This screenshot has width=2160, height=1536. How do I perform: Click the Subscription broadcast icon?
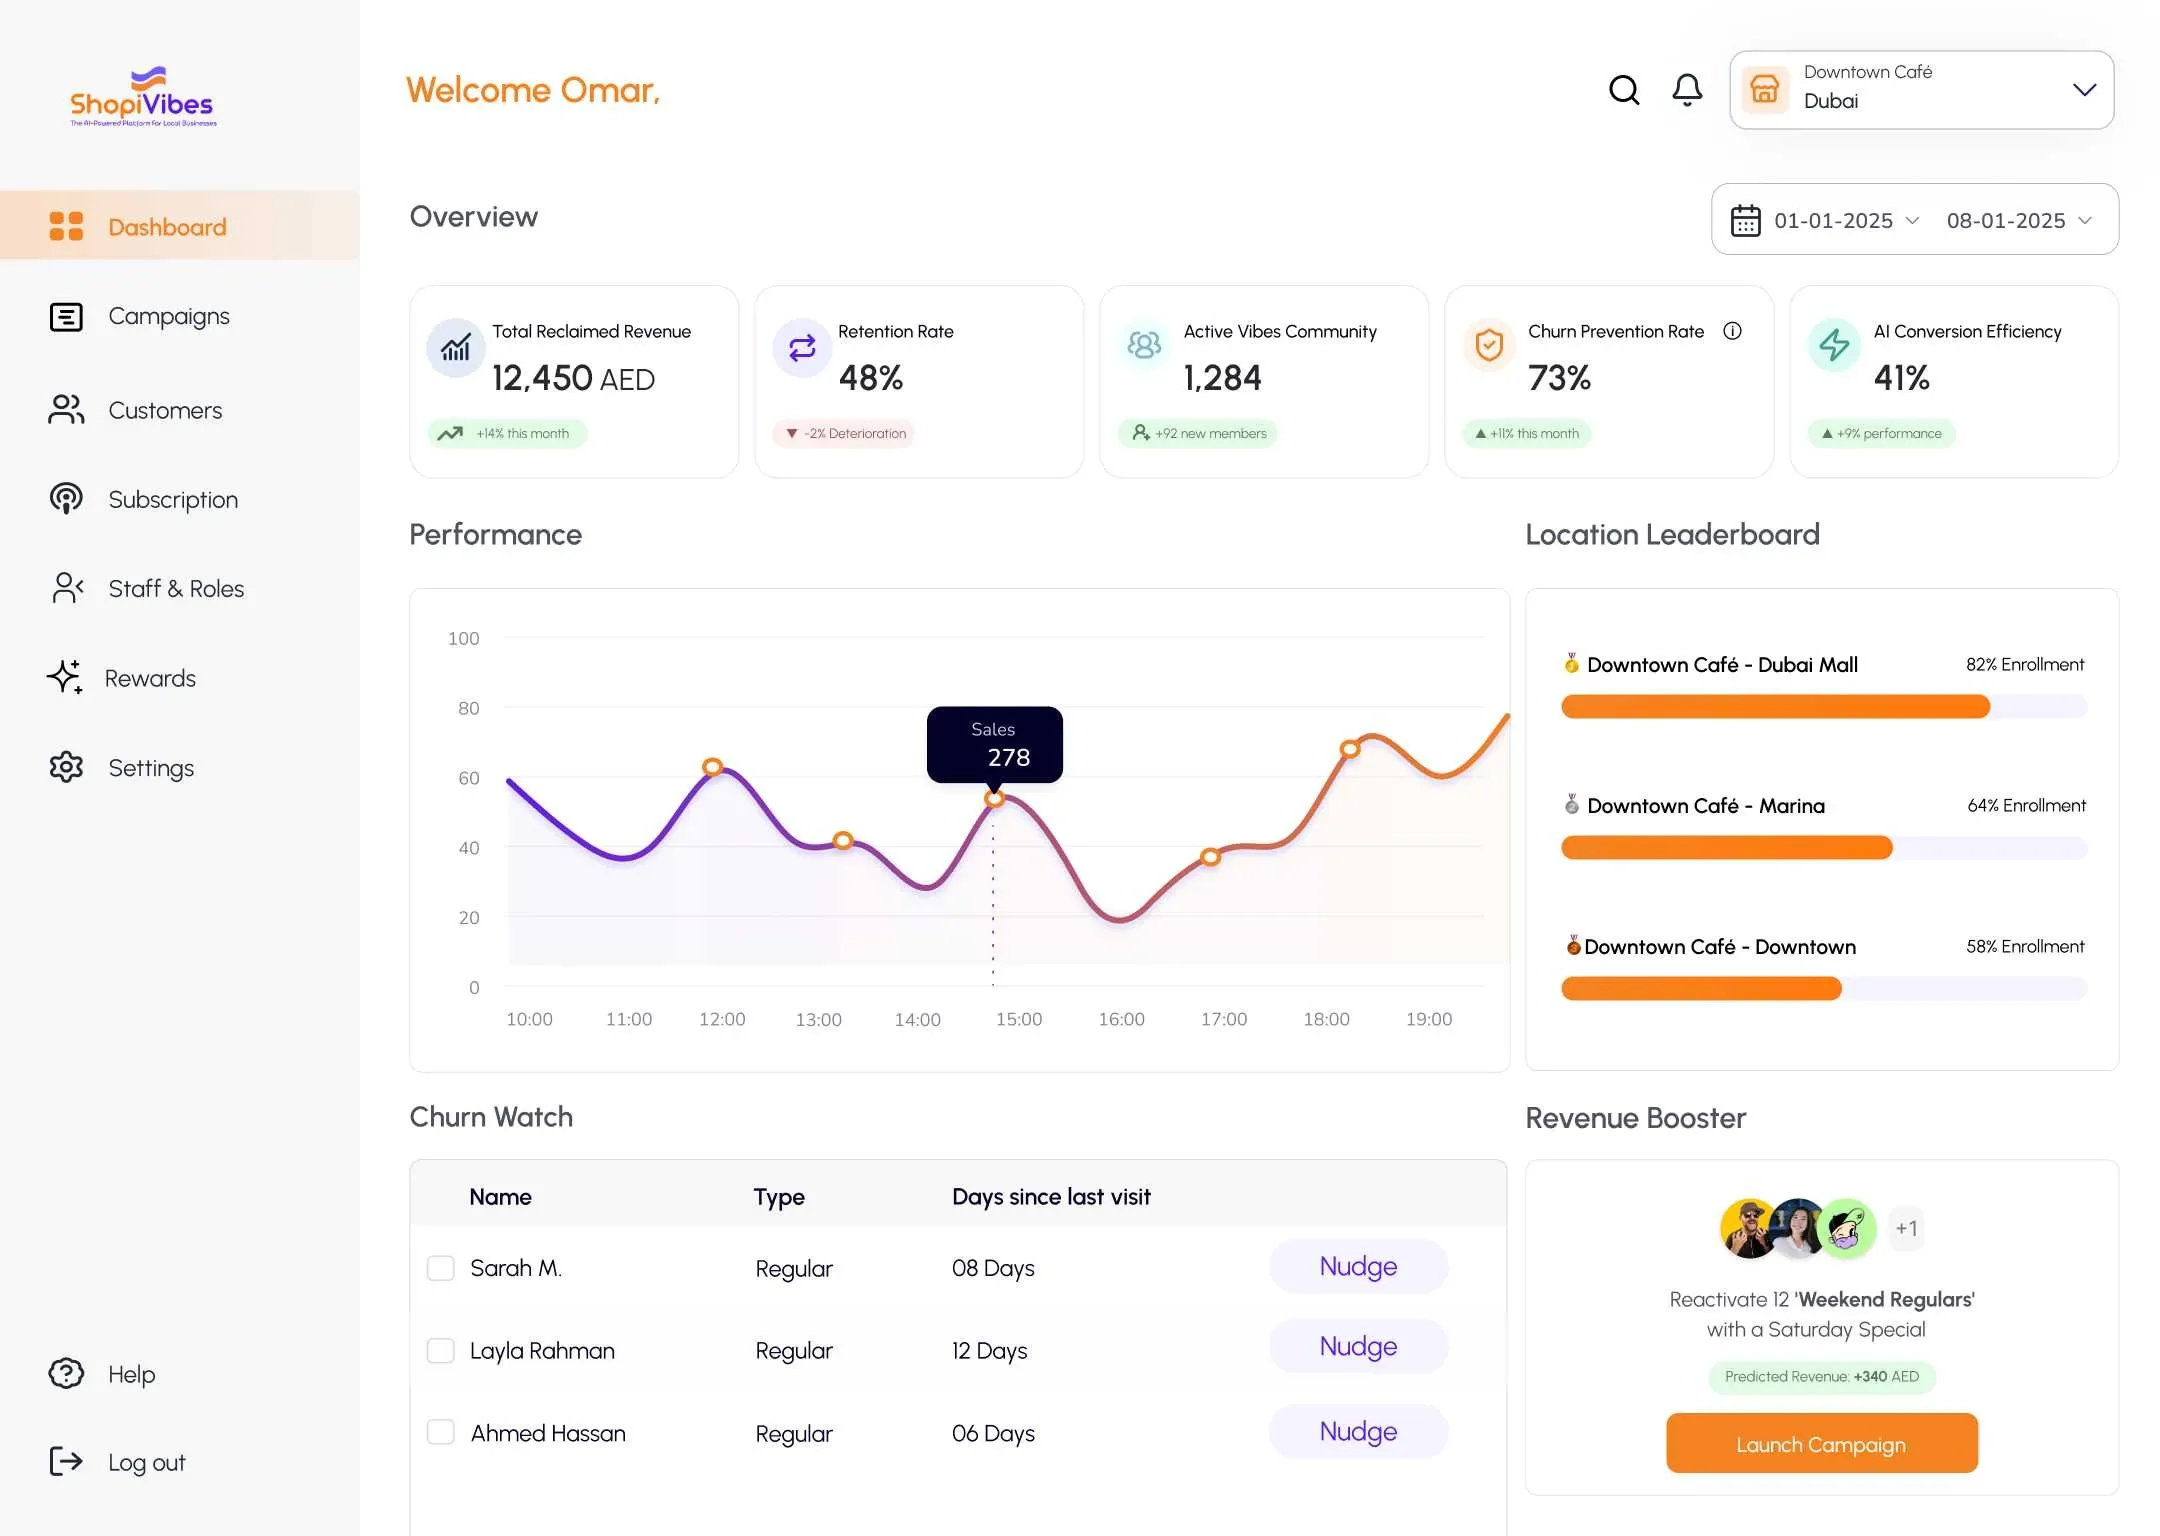(66, 499)
